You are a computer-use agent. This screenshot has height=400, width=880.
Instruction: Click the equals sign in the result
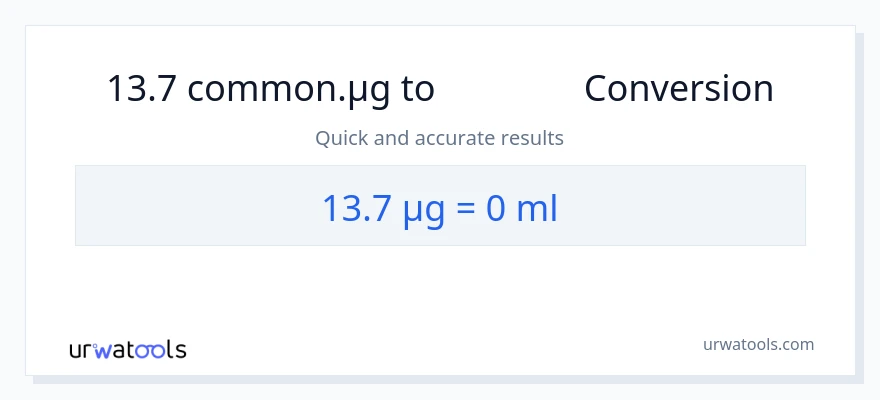click(465, 209)
